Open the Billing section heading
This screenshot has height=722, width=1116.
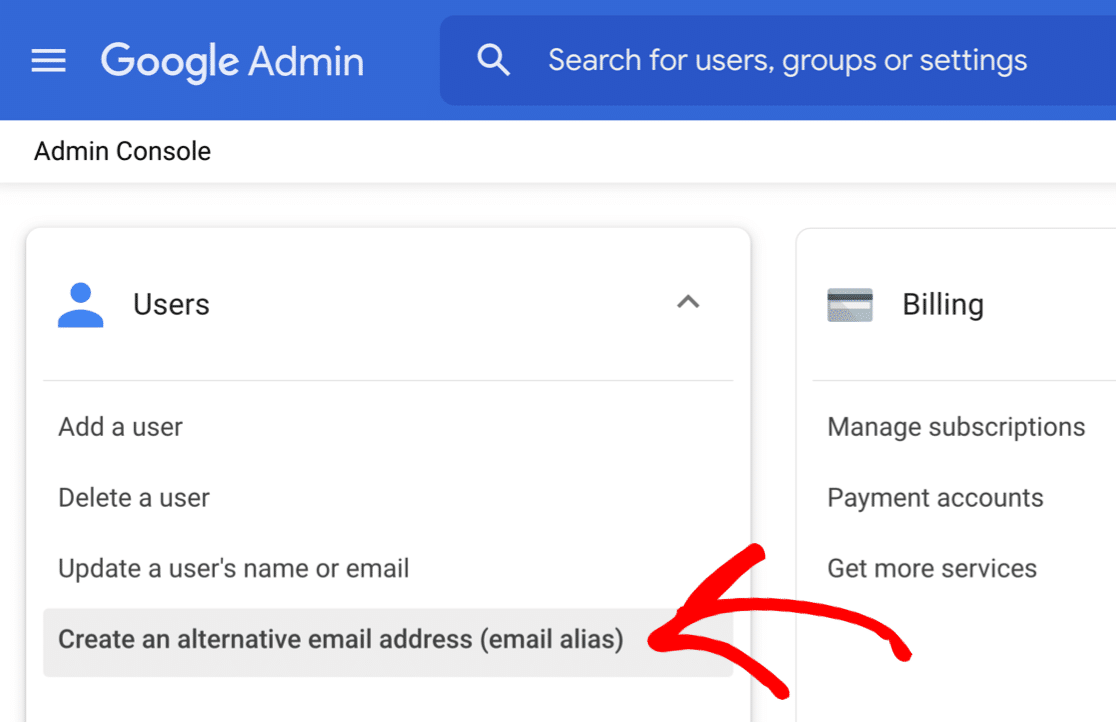(x=942, y=304)
